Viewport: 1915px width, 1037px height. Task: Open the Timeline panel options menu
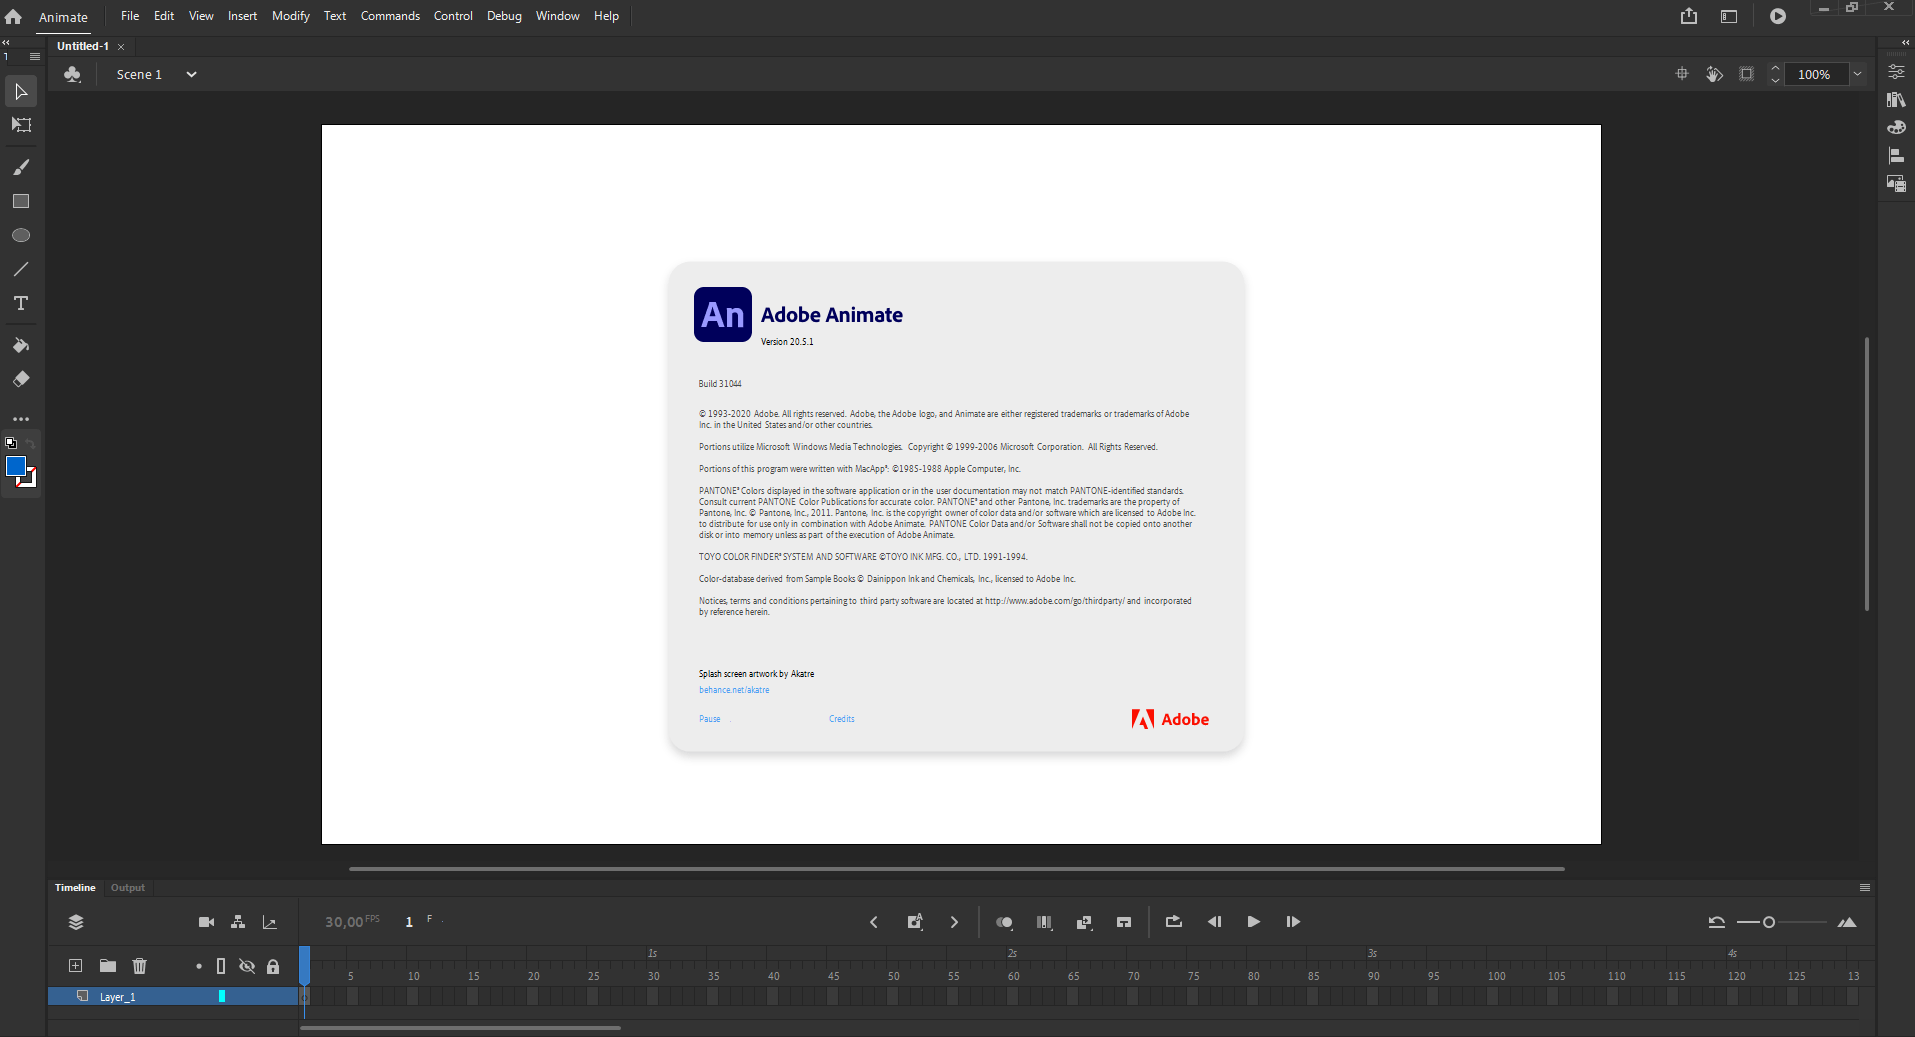tap(1865, 888)
